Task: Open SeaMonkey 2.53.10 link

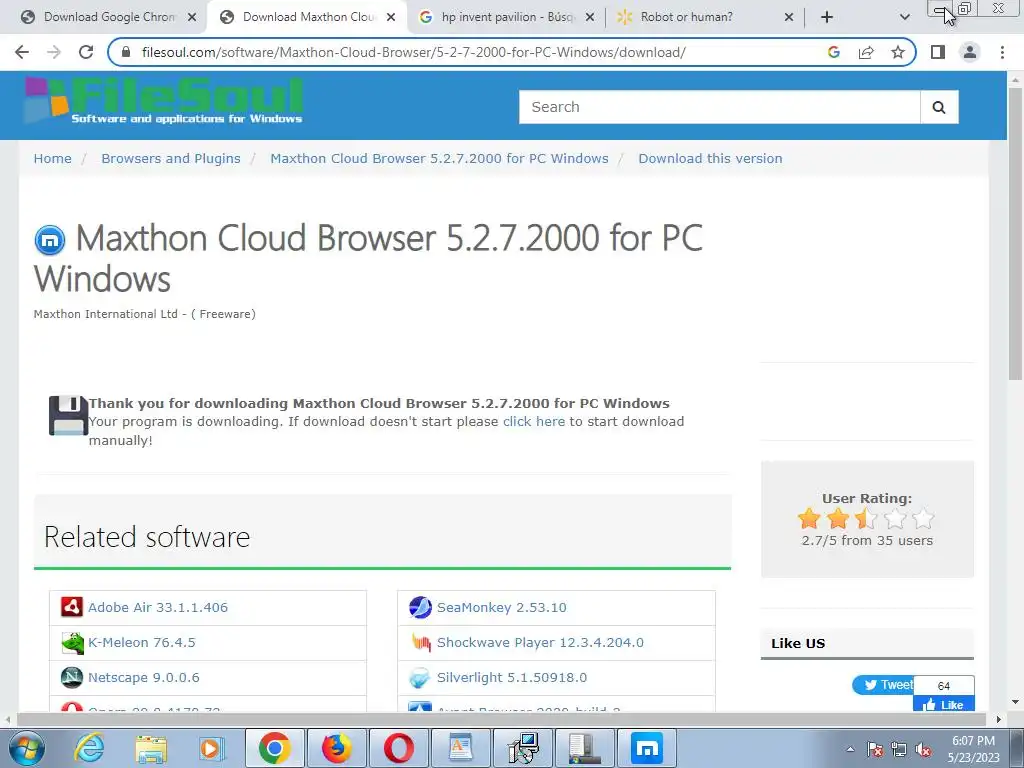Action: point(502,607)
